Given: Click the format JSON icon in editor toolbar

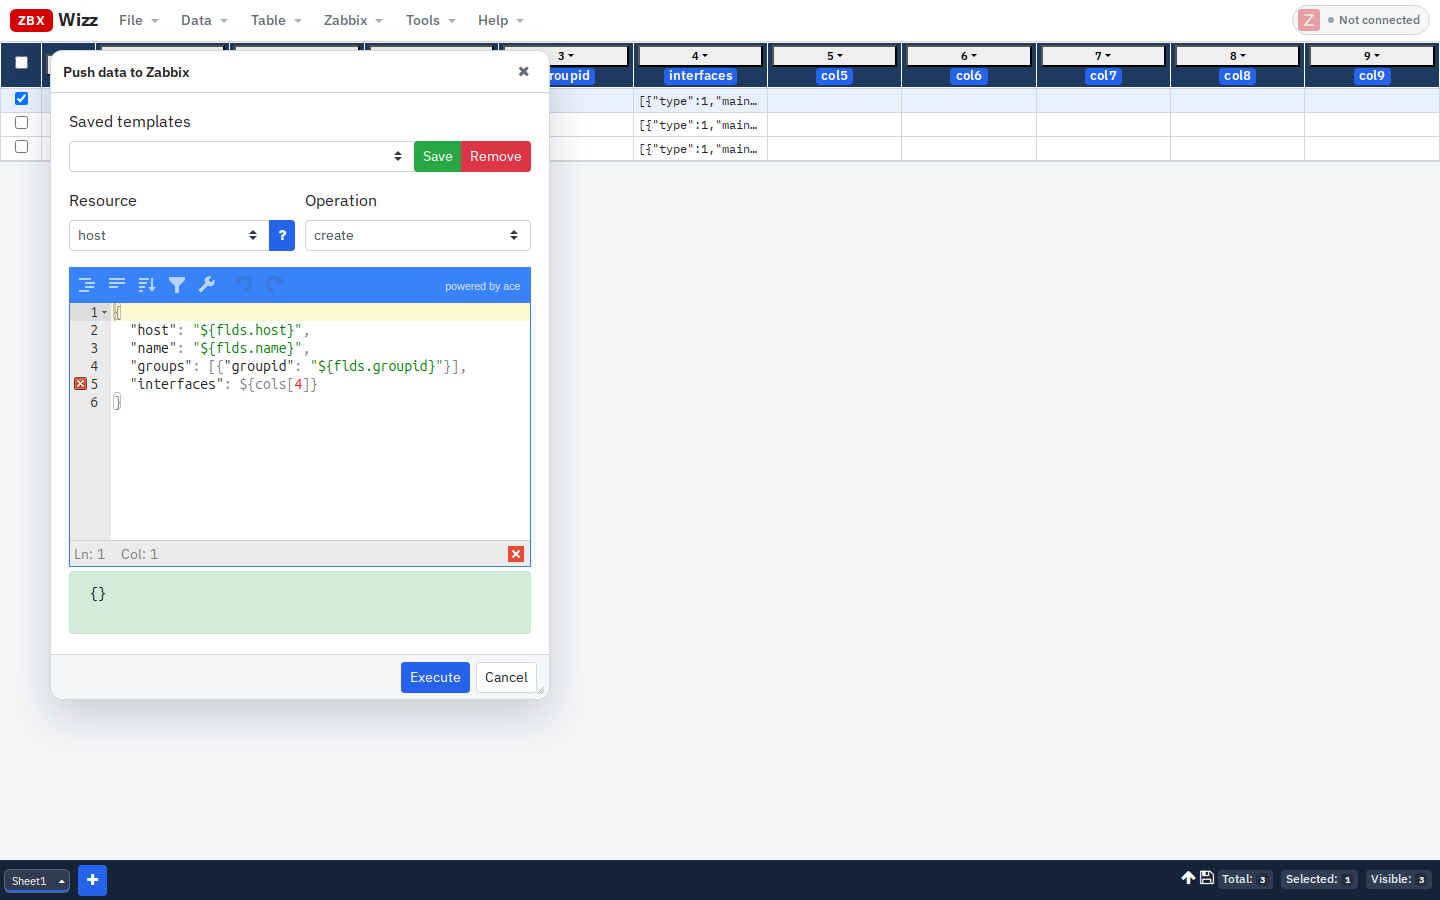Looking at the screenshot, I should pyautogui.click(x=87, y=285).
